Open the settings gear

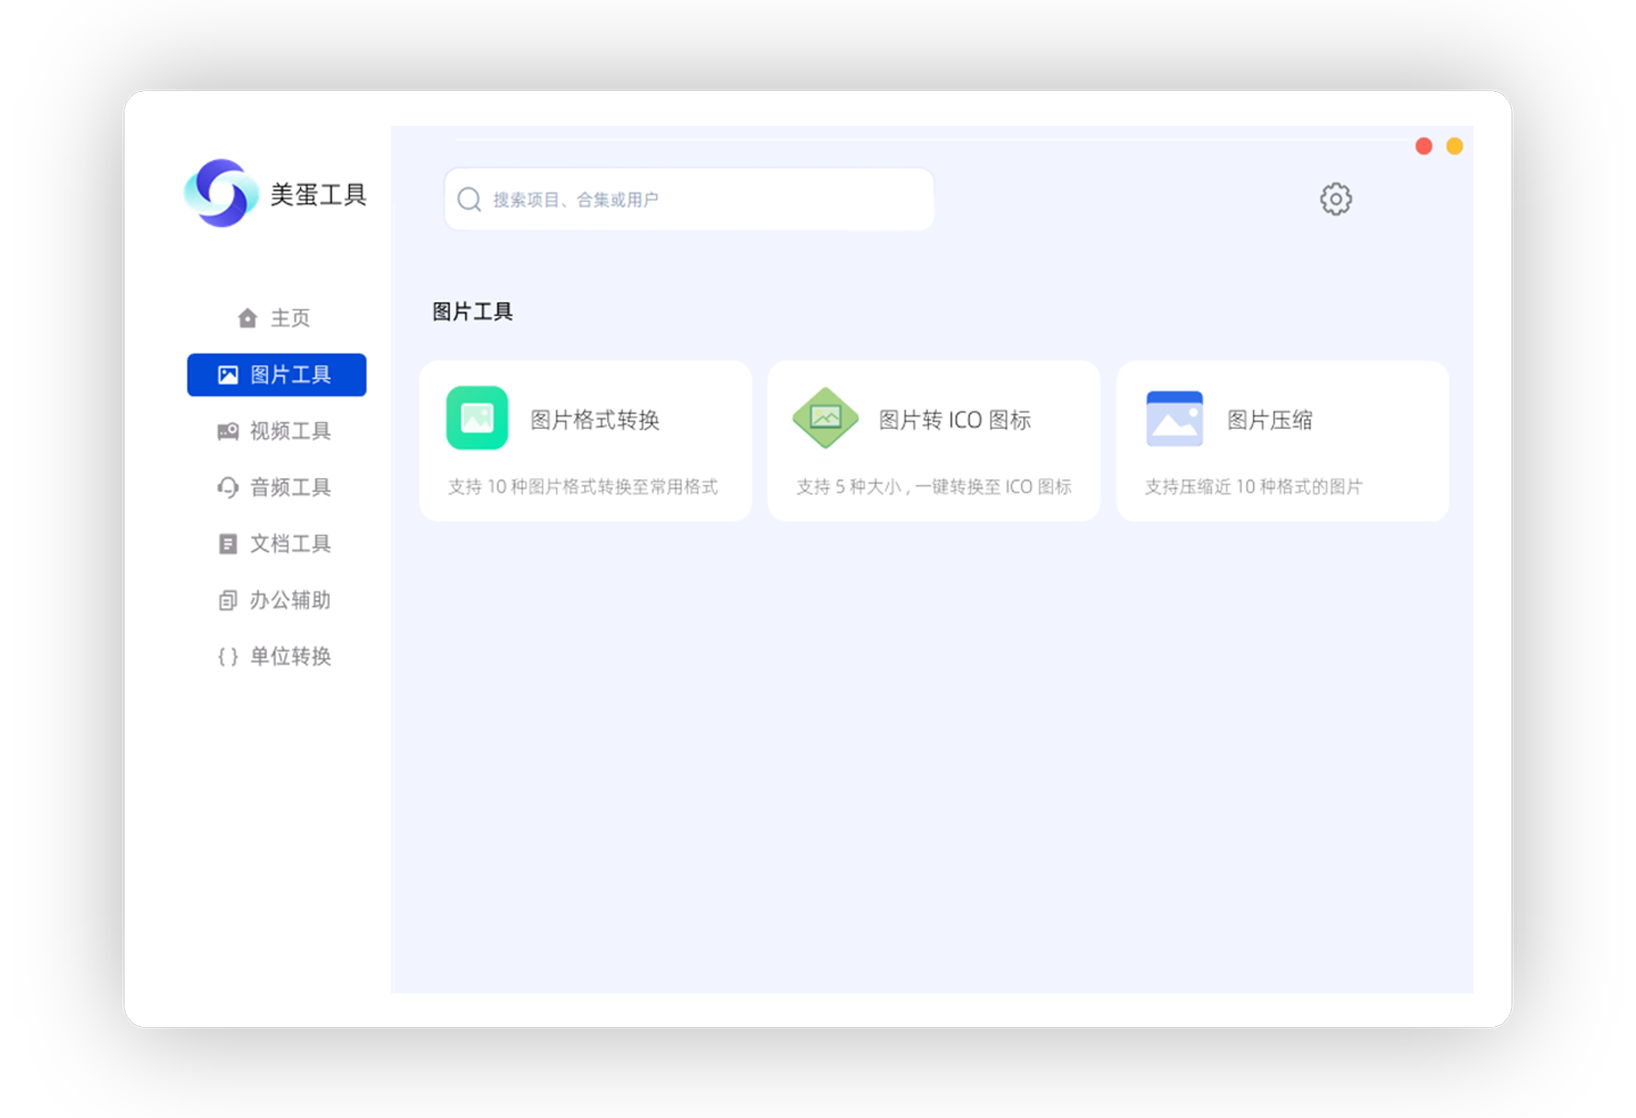click(x=1335, y=198)
